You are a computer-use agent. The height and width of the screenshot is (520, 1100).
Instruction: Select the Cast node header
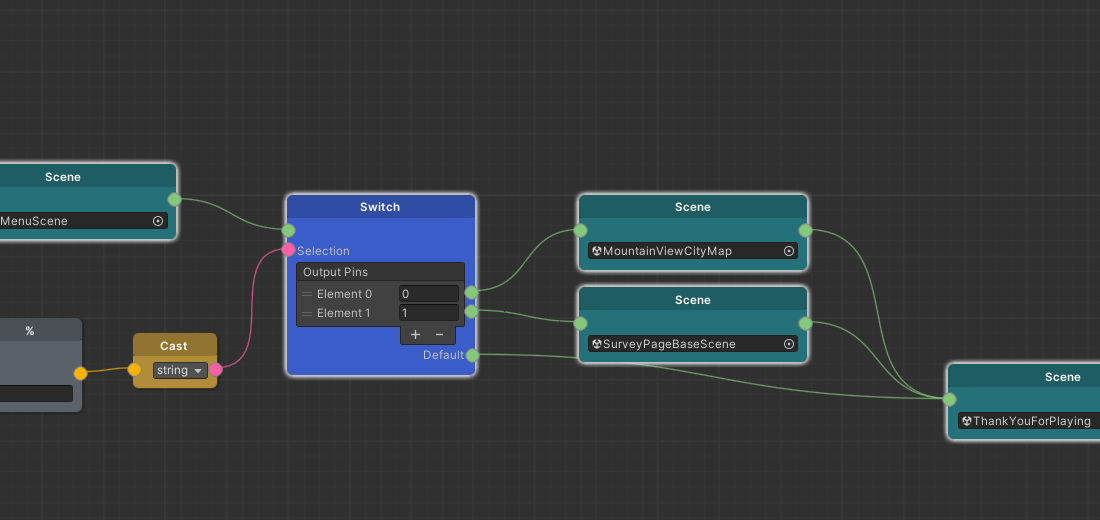pos(175,345)
